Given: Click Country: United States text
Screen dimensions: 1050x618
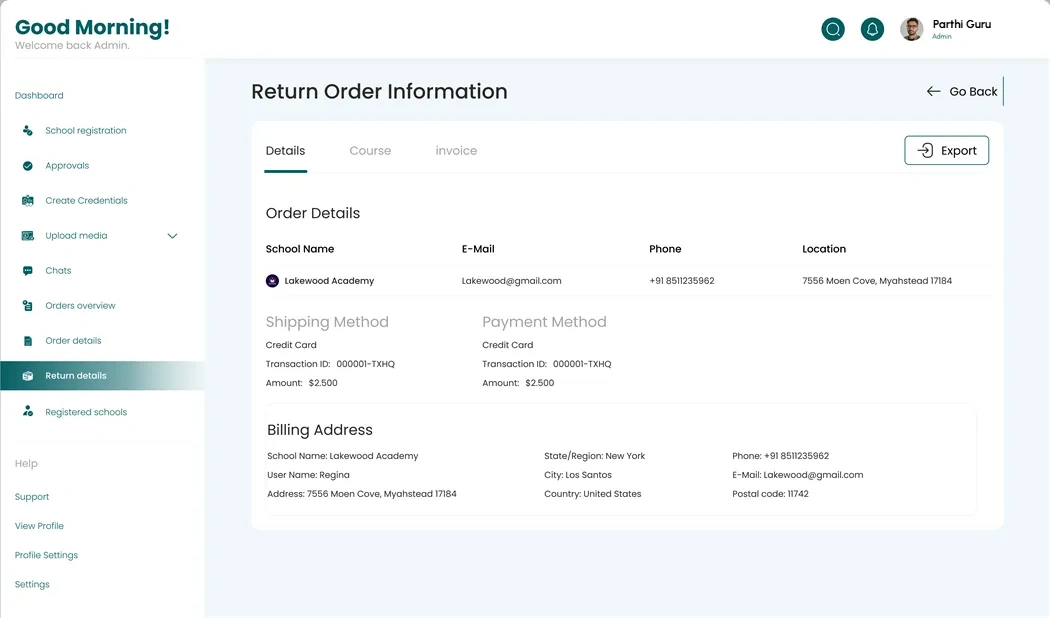Looking at the screenshot, I should 593,493.
